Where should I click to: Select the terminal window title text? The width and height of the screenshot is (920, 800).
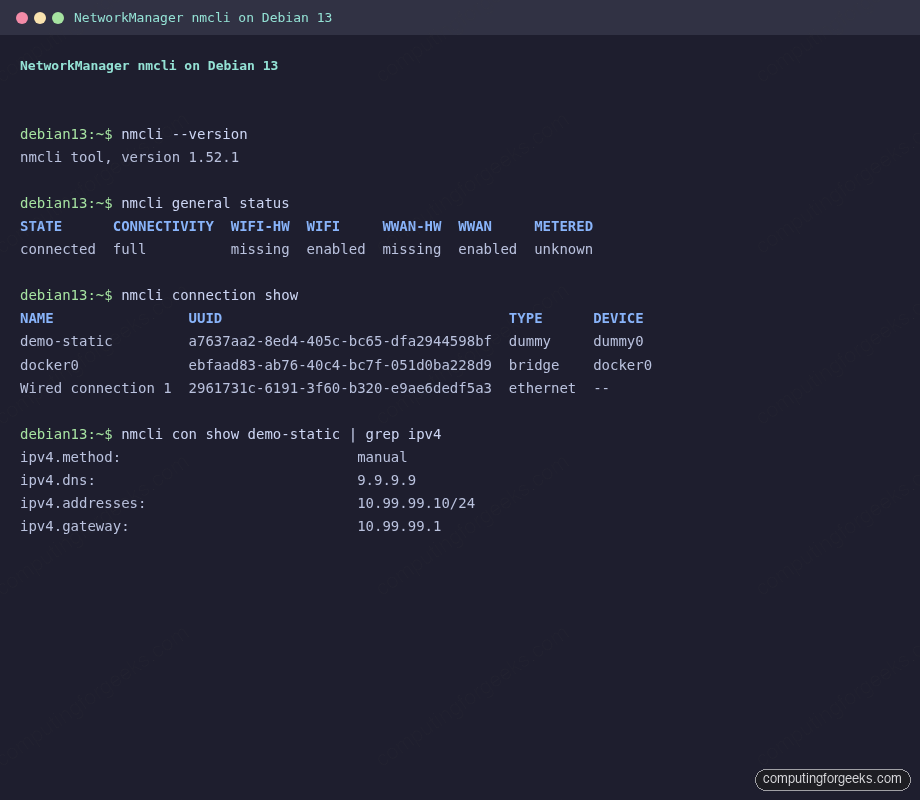(x=201, y=17)
